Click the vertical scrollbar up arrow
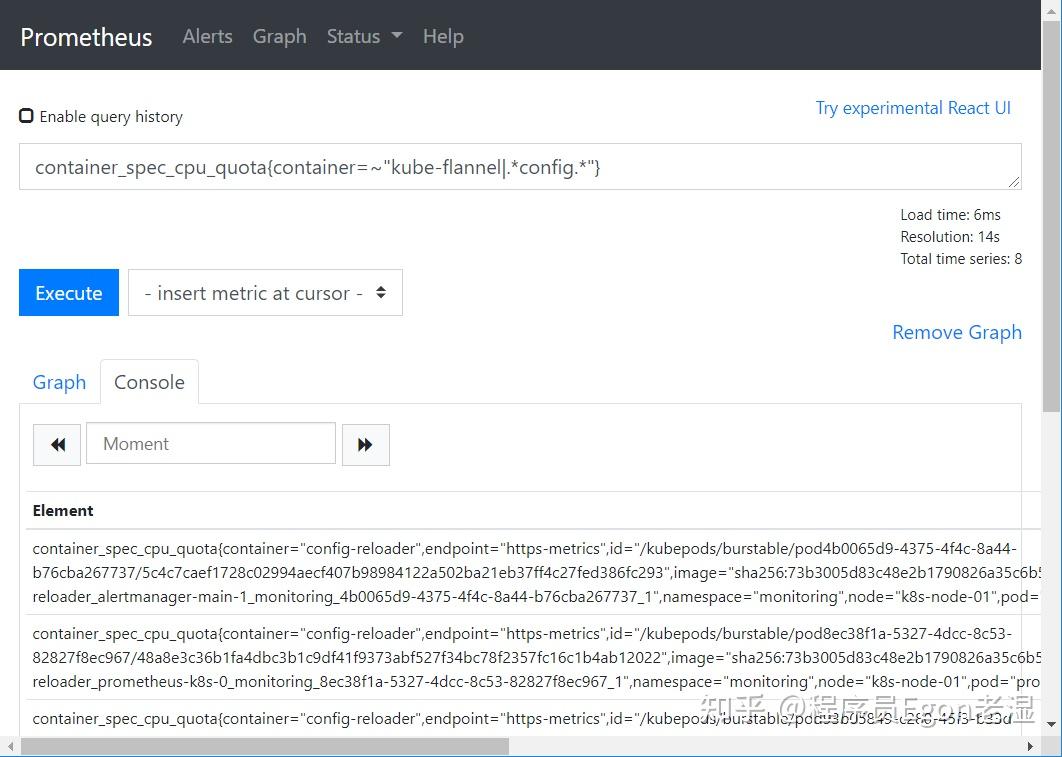1062x757 pixels. click(x=1051, y=10)
